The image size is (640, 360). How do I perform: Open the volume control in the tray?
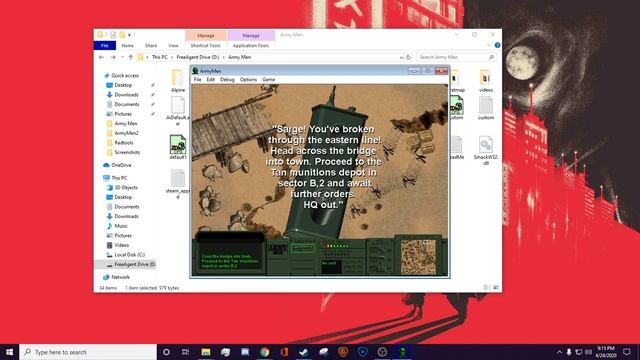pyautogui.click(x=589, y=352)
